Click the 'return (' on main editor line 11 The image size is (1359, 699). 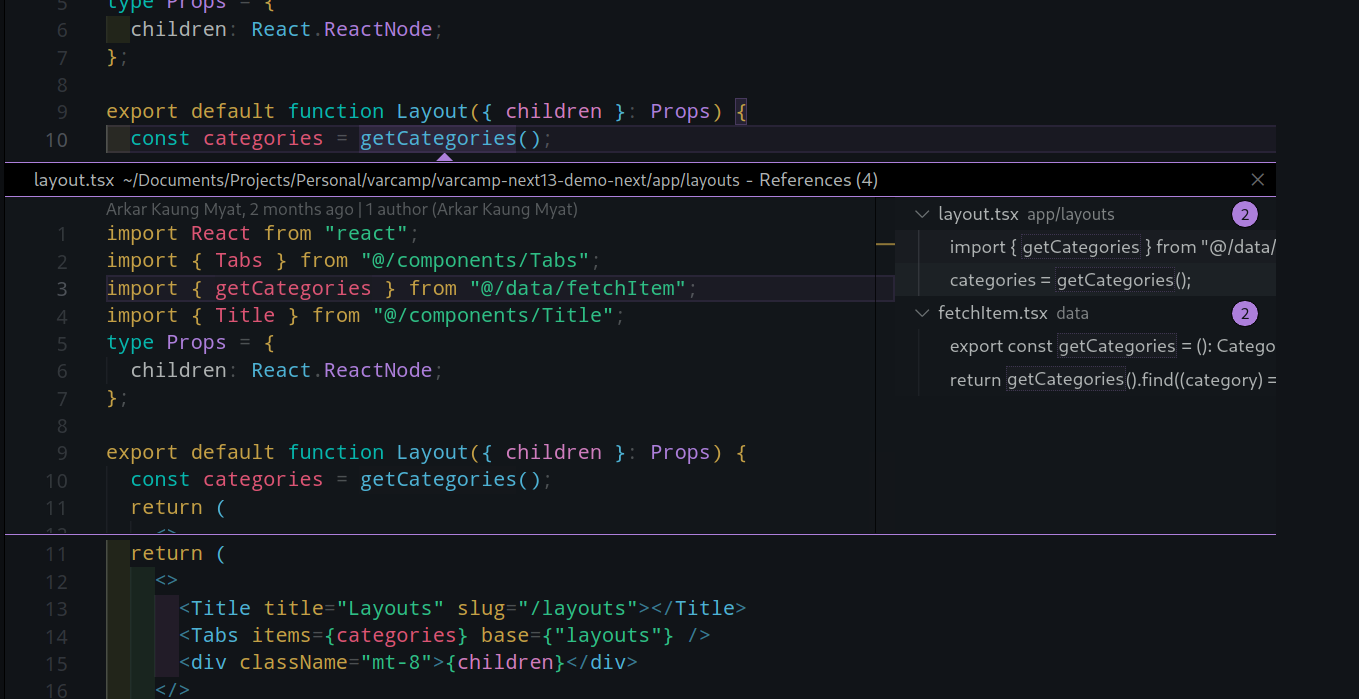(x=179, y=553)
